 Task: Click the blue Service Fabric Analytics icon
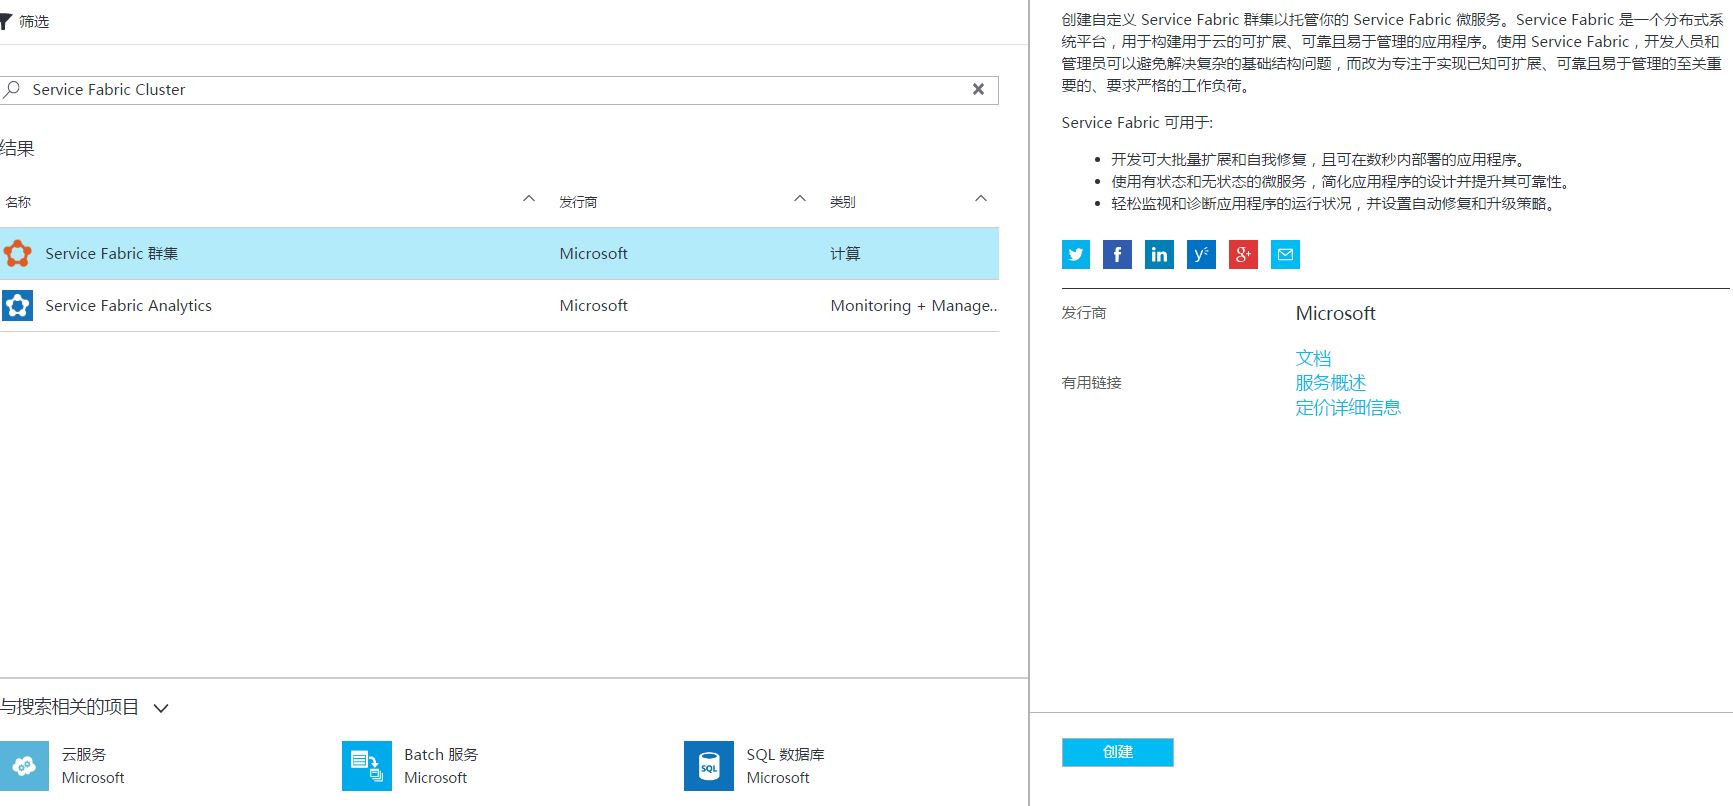pyautogui.click(x=17, y=306)
